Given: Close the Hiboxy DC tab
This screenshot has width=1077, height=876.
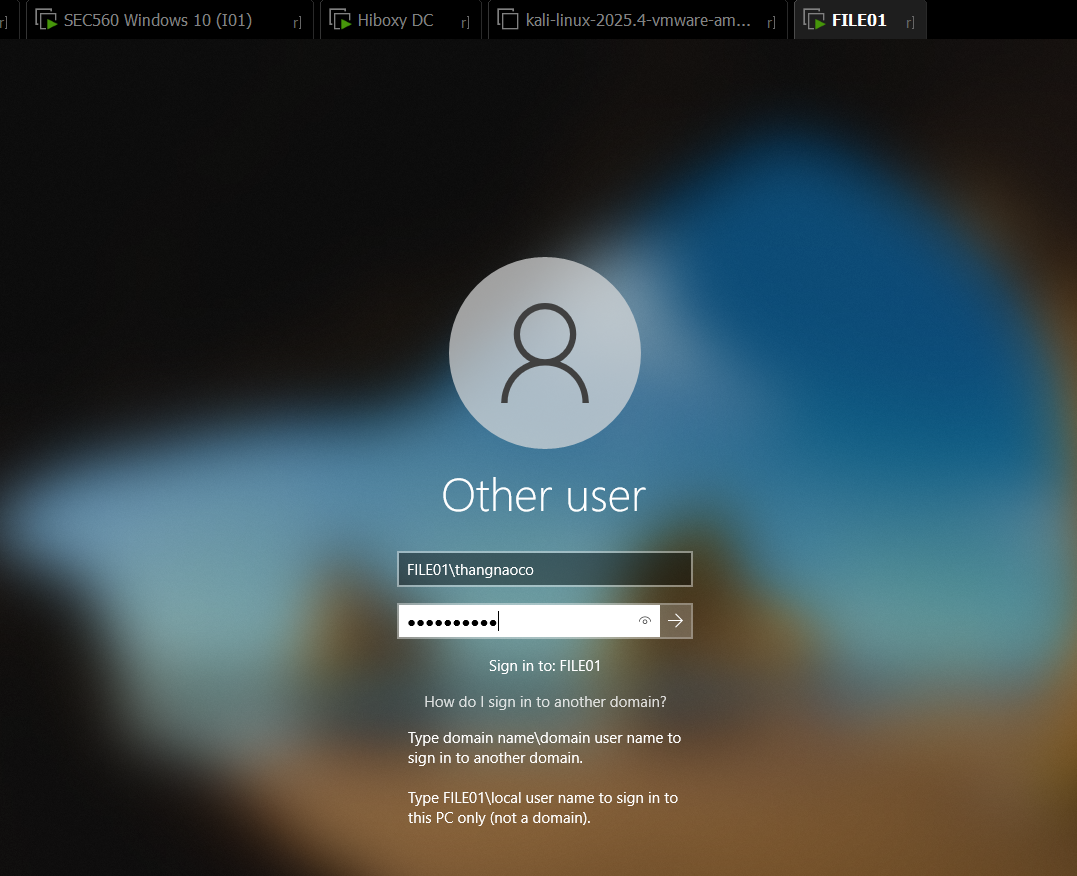Looking at the screenshot, I should [x=465, y=21].
